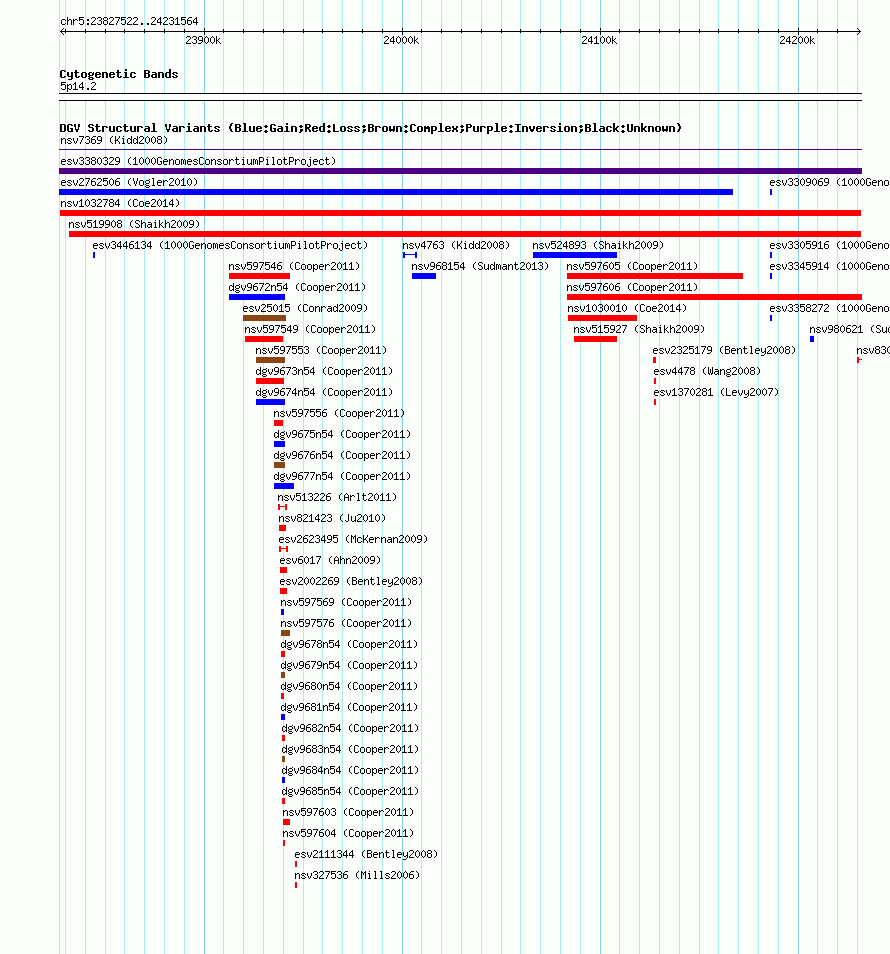Select dgv9680n54 (Cooper2011) label
The height and width of the screenshot is (954, 890).
click(x=349, y=686)
